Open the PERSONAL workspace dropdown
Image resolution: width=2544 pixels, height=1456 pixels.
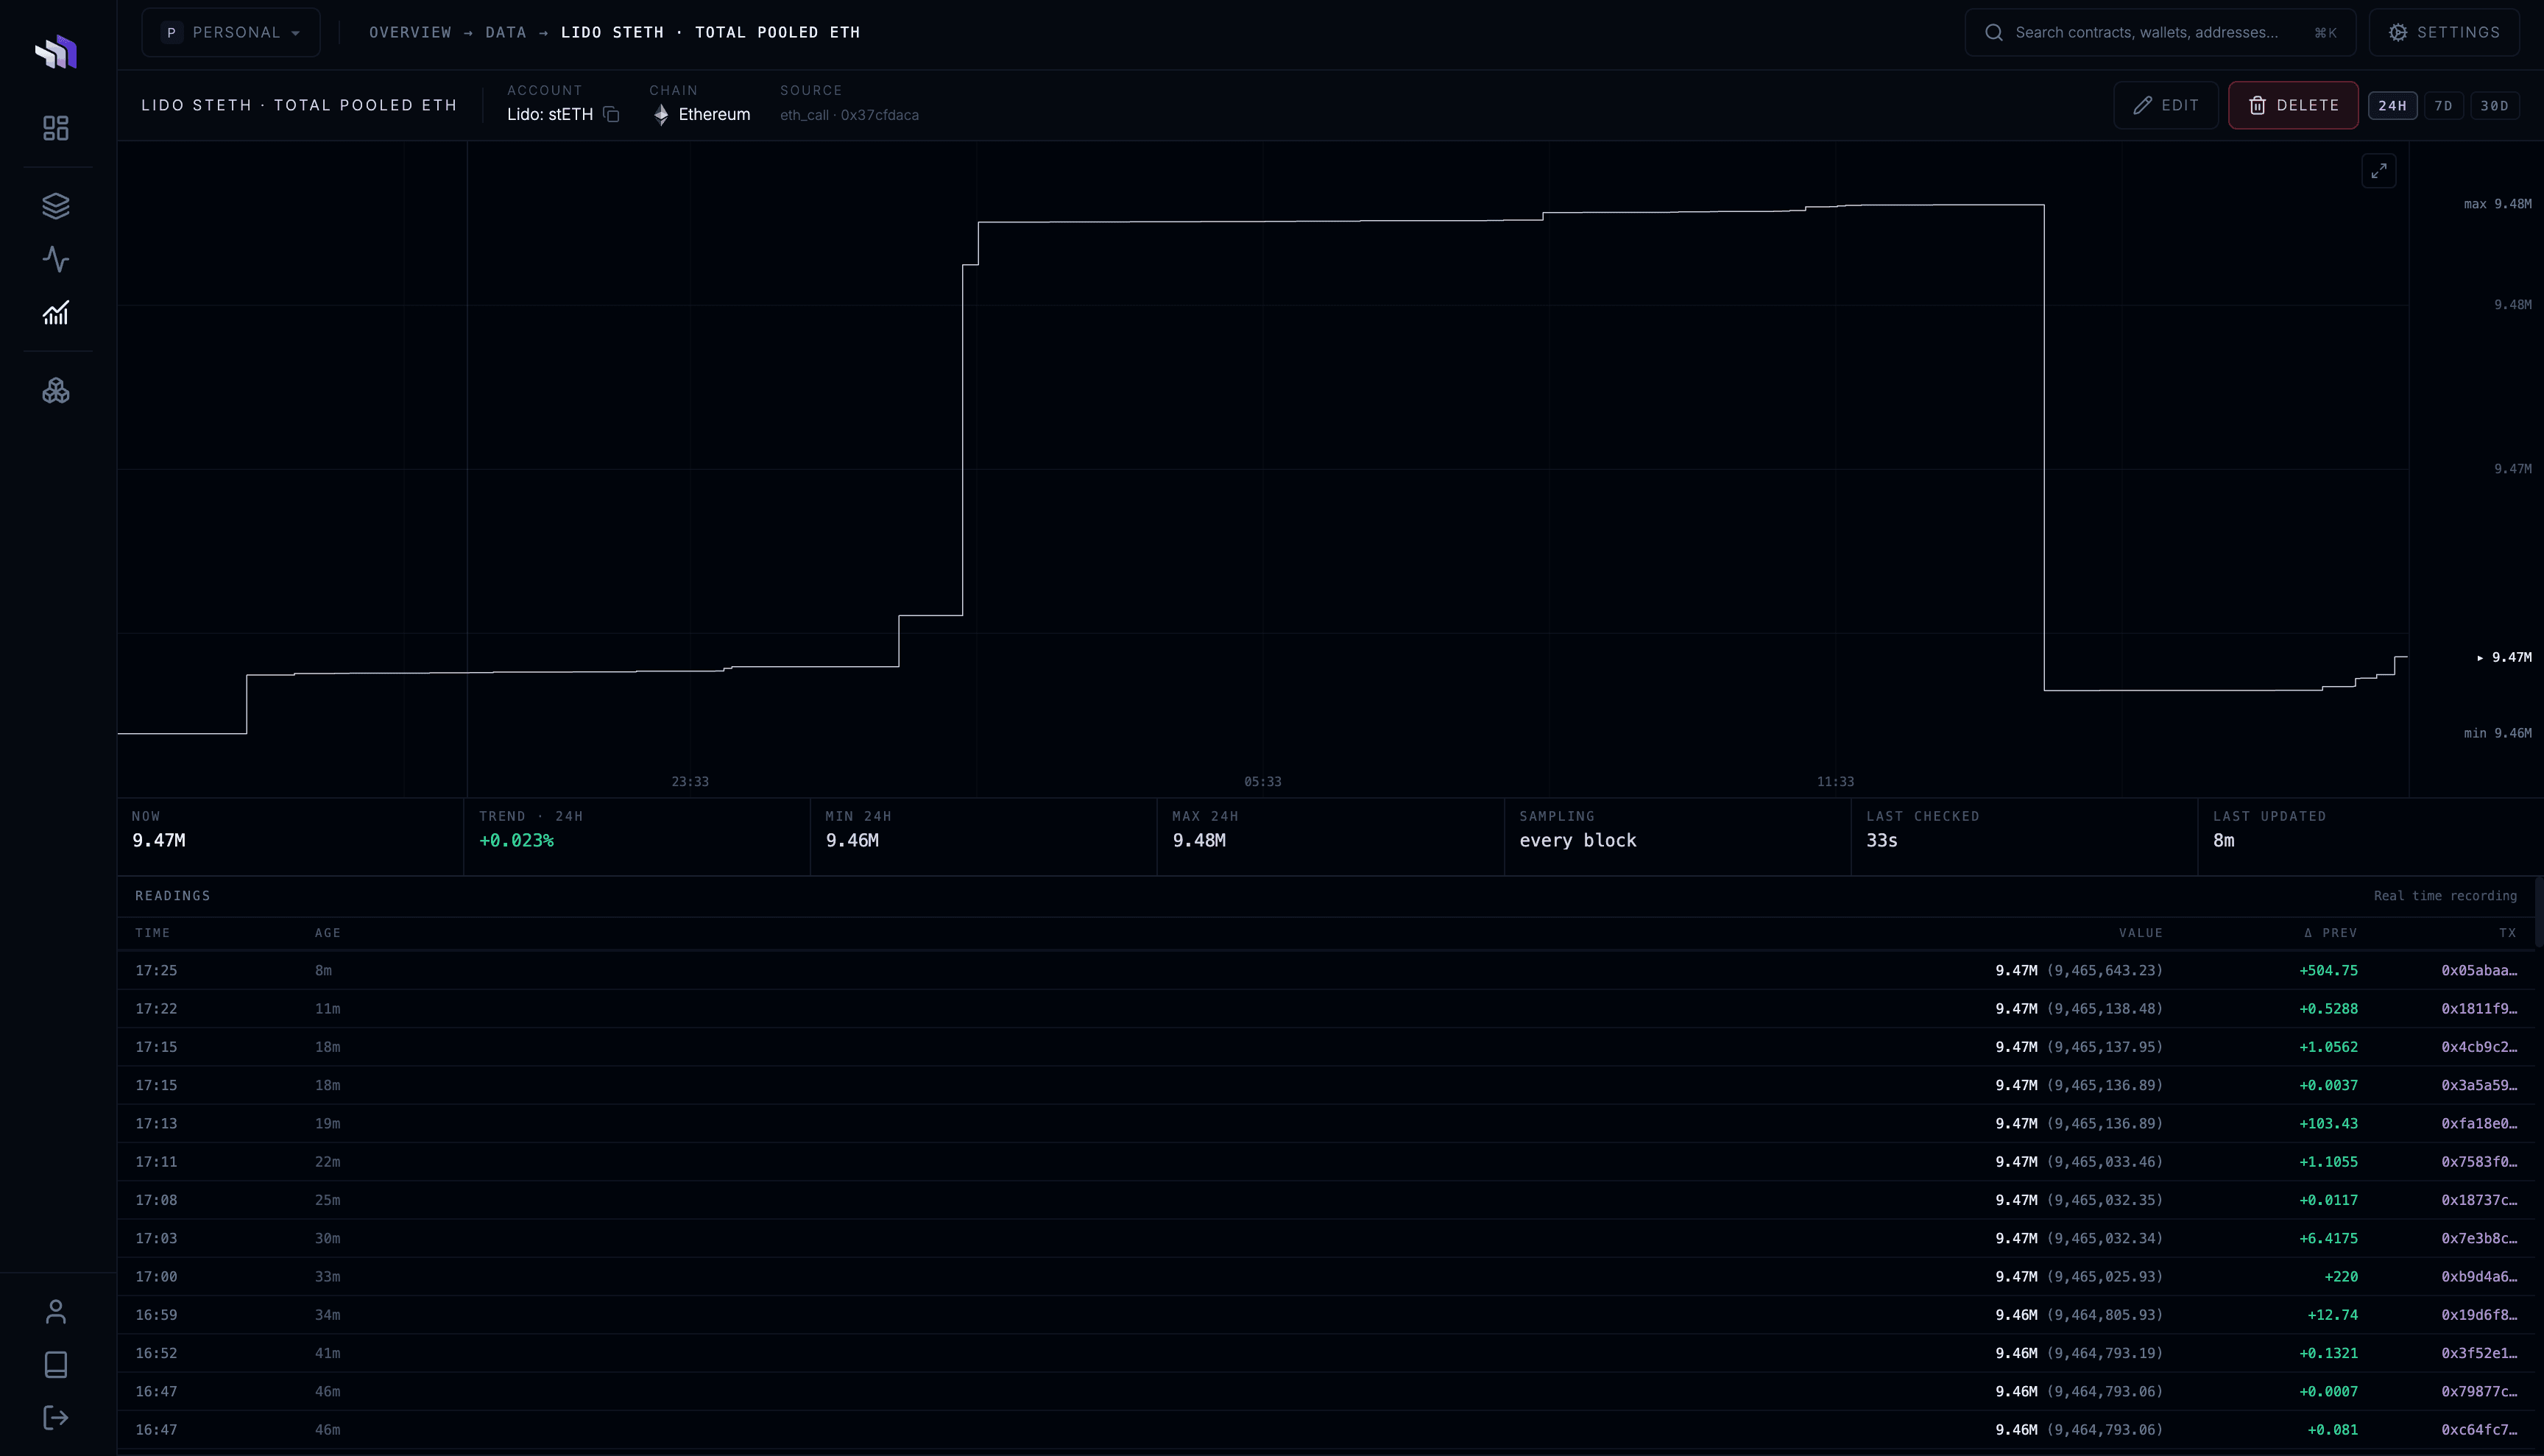[x=231, y=33]
